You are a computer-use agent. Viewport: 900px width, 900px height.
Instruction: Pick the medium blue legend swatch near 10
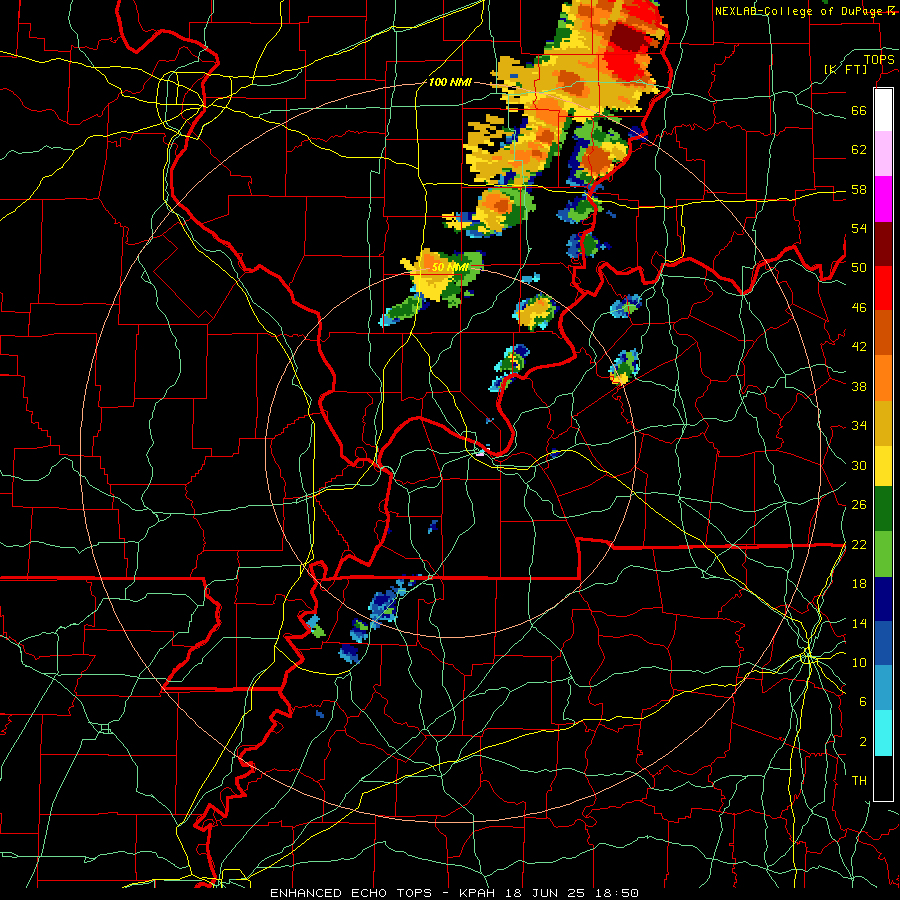[883, 644]
